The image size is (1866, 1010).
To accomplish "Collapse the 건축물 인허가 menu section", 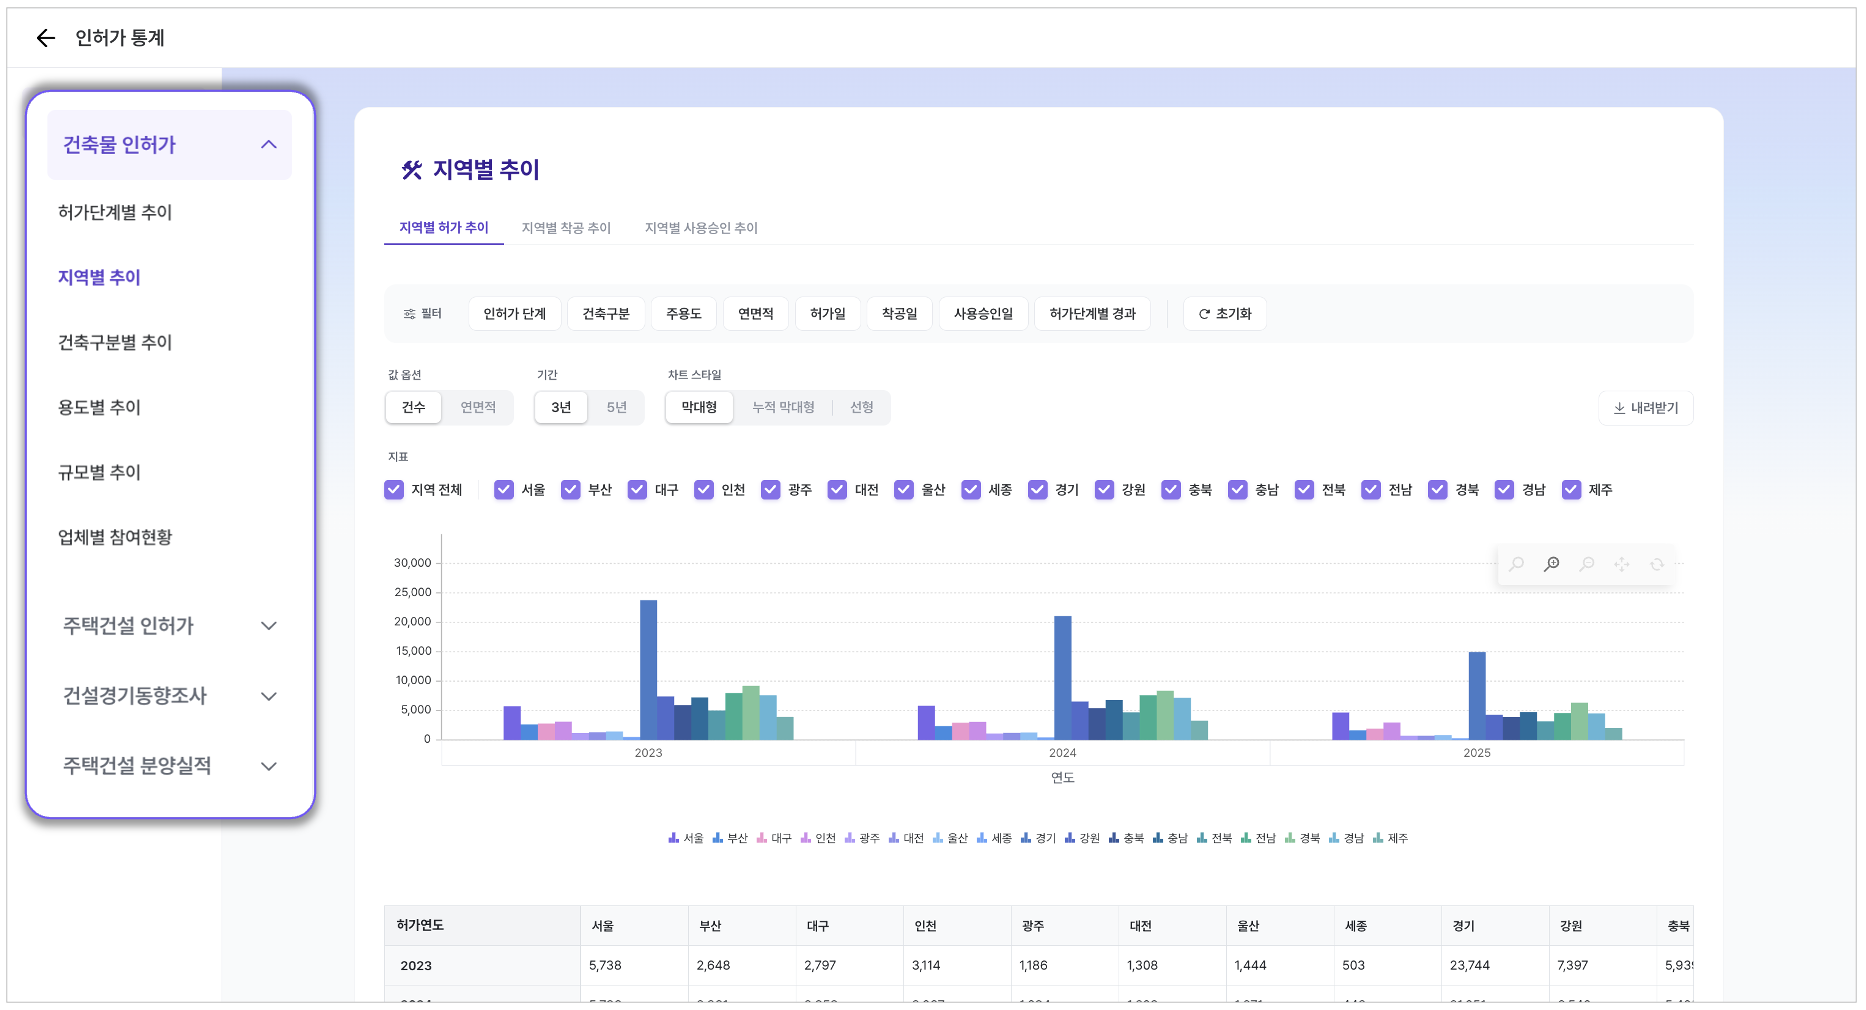I will (x=268, y=145).
